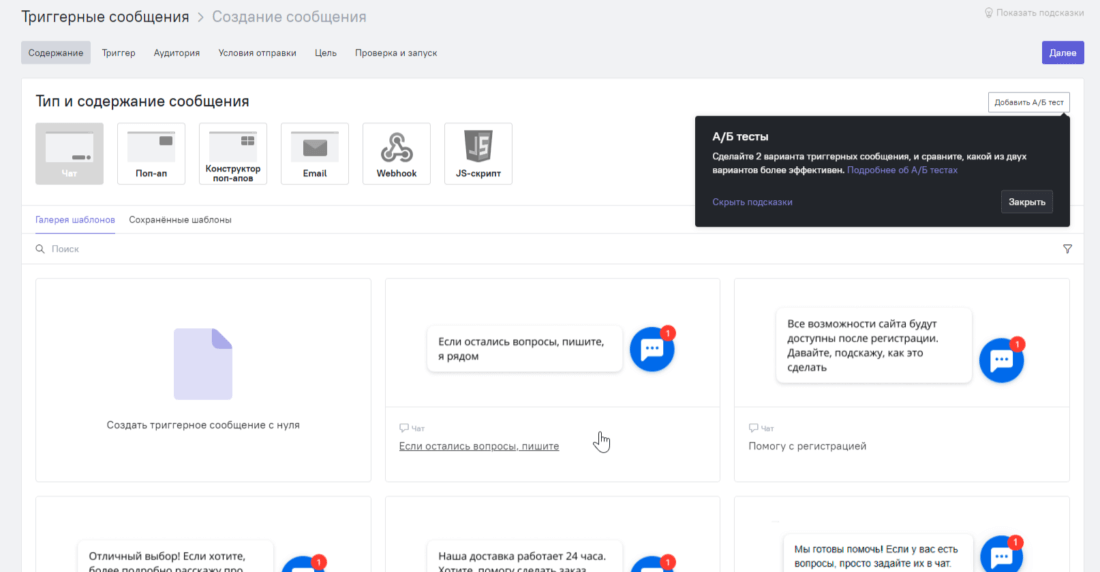Click 'Все возможности сайта будут доступны' preview
Image resolution: width=1100 pixels, height=572 pixels.
click(x=873, y=345)
